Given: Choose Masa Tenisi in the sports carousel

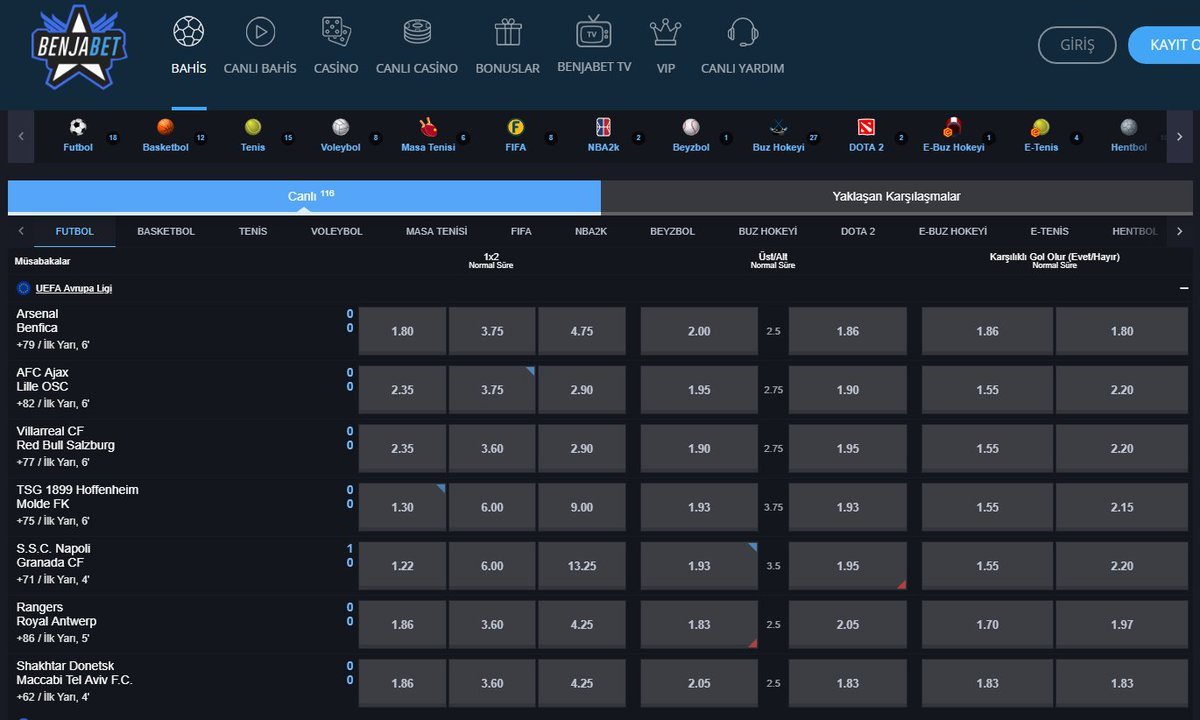Looking at the screenshot, I should 428,136.
